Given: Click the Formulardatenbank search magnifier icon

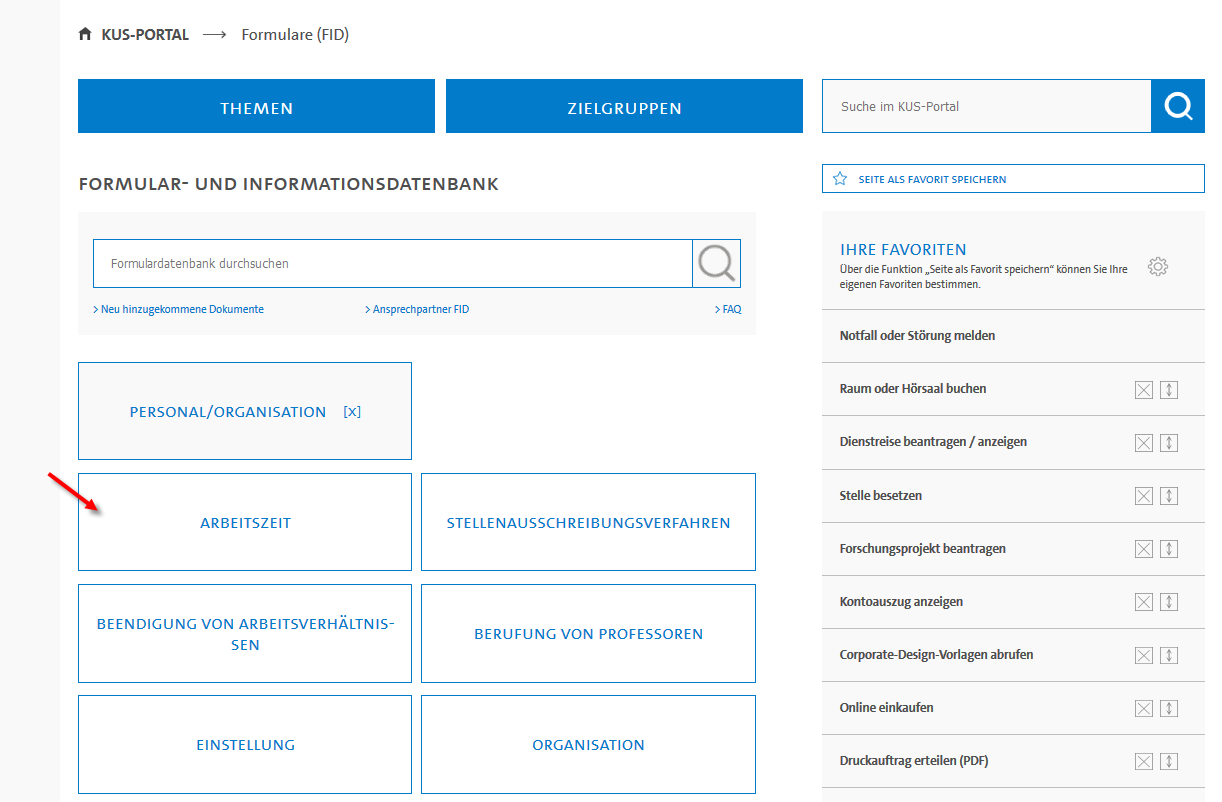Looking at the screenshot, I should pyautogui.click(x=716, y=264).
